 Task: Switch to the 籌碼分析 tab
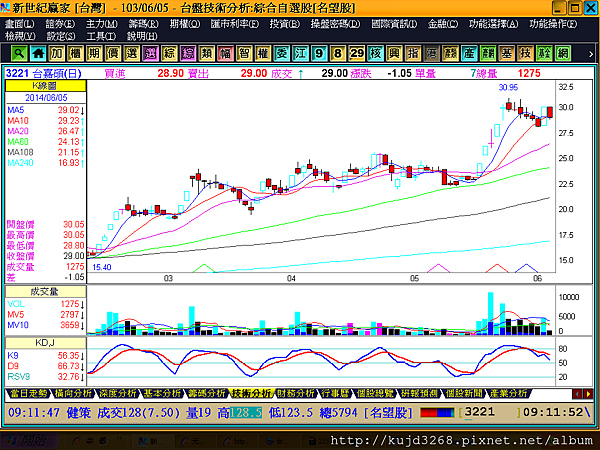coord(207,393)
